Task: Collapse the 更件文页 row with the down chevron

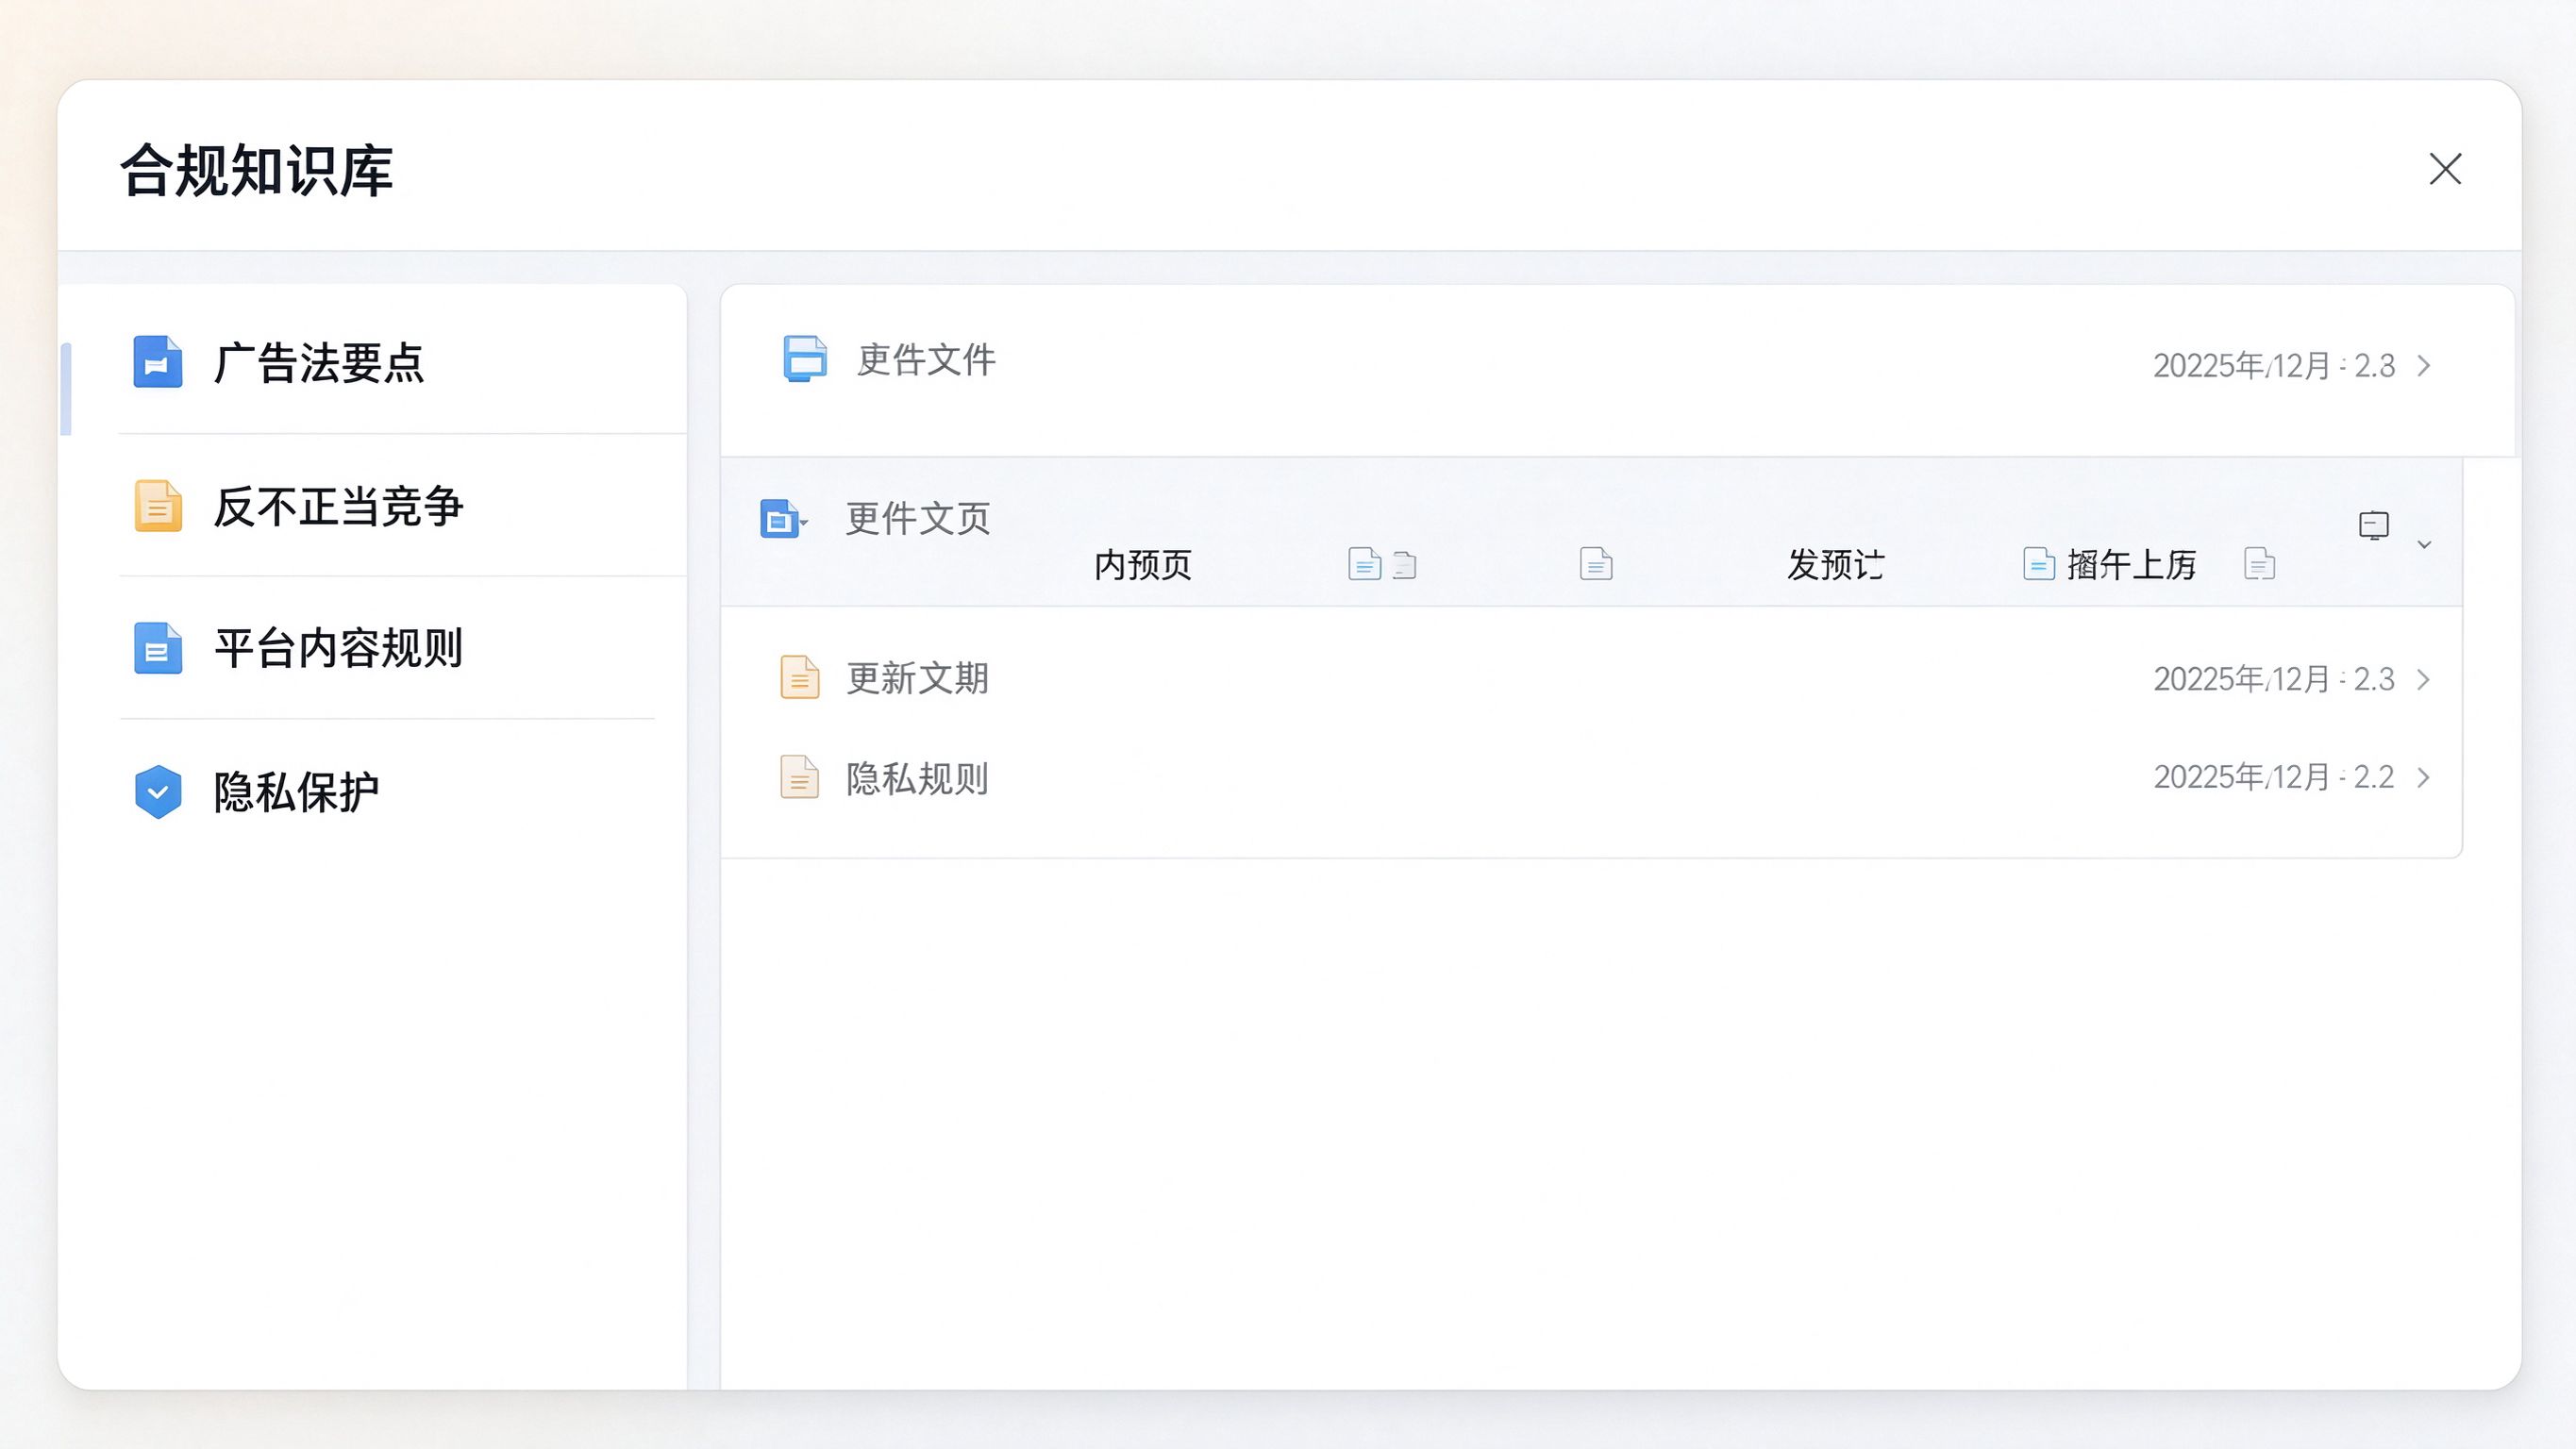Action: pyautogui.click(x=2424, y=545)
